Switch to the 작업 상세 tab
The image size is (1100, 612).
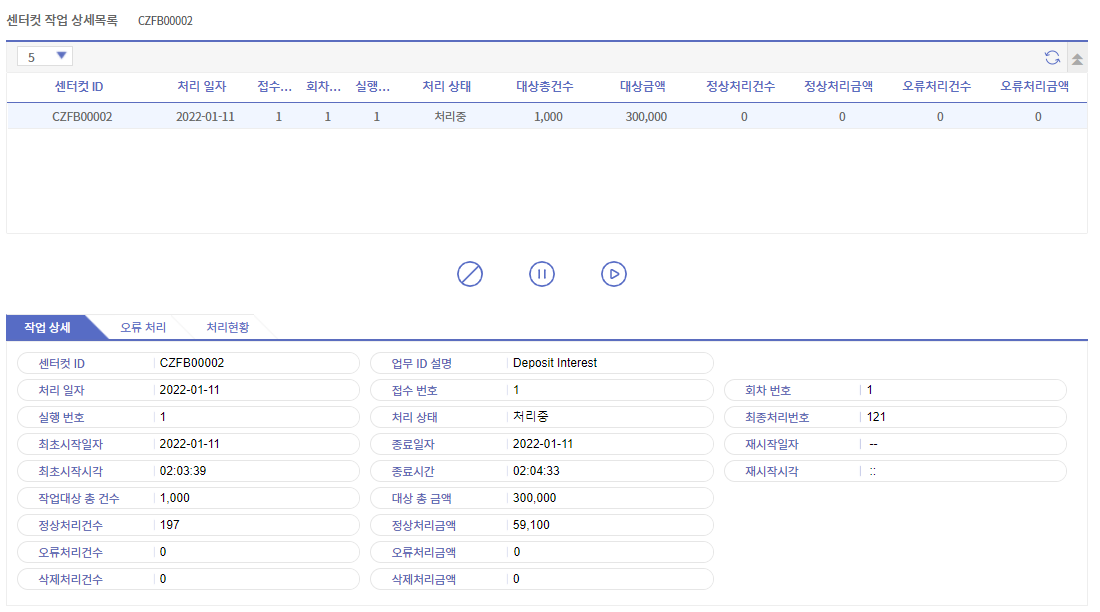[47, 328]
